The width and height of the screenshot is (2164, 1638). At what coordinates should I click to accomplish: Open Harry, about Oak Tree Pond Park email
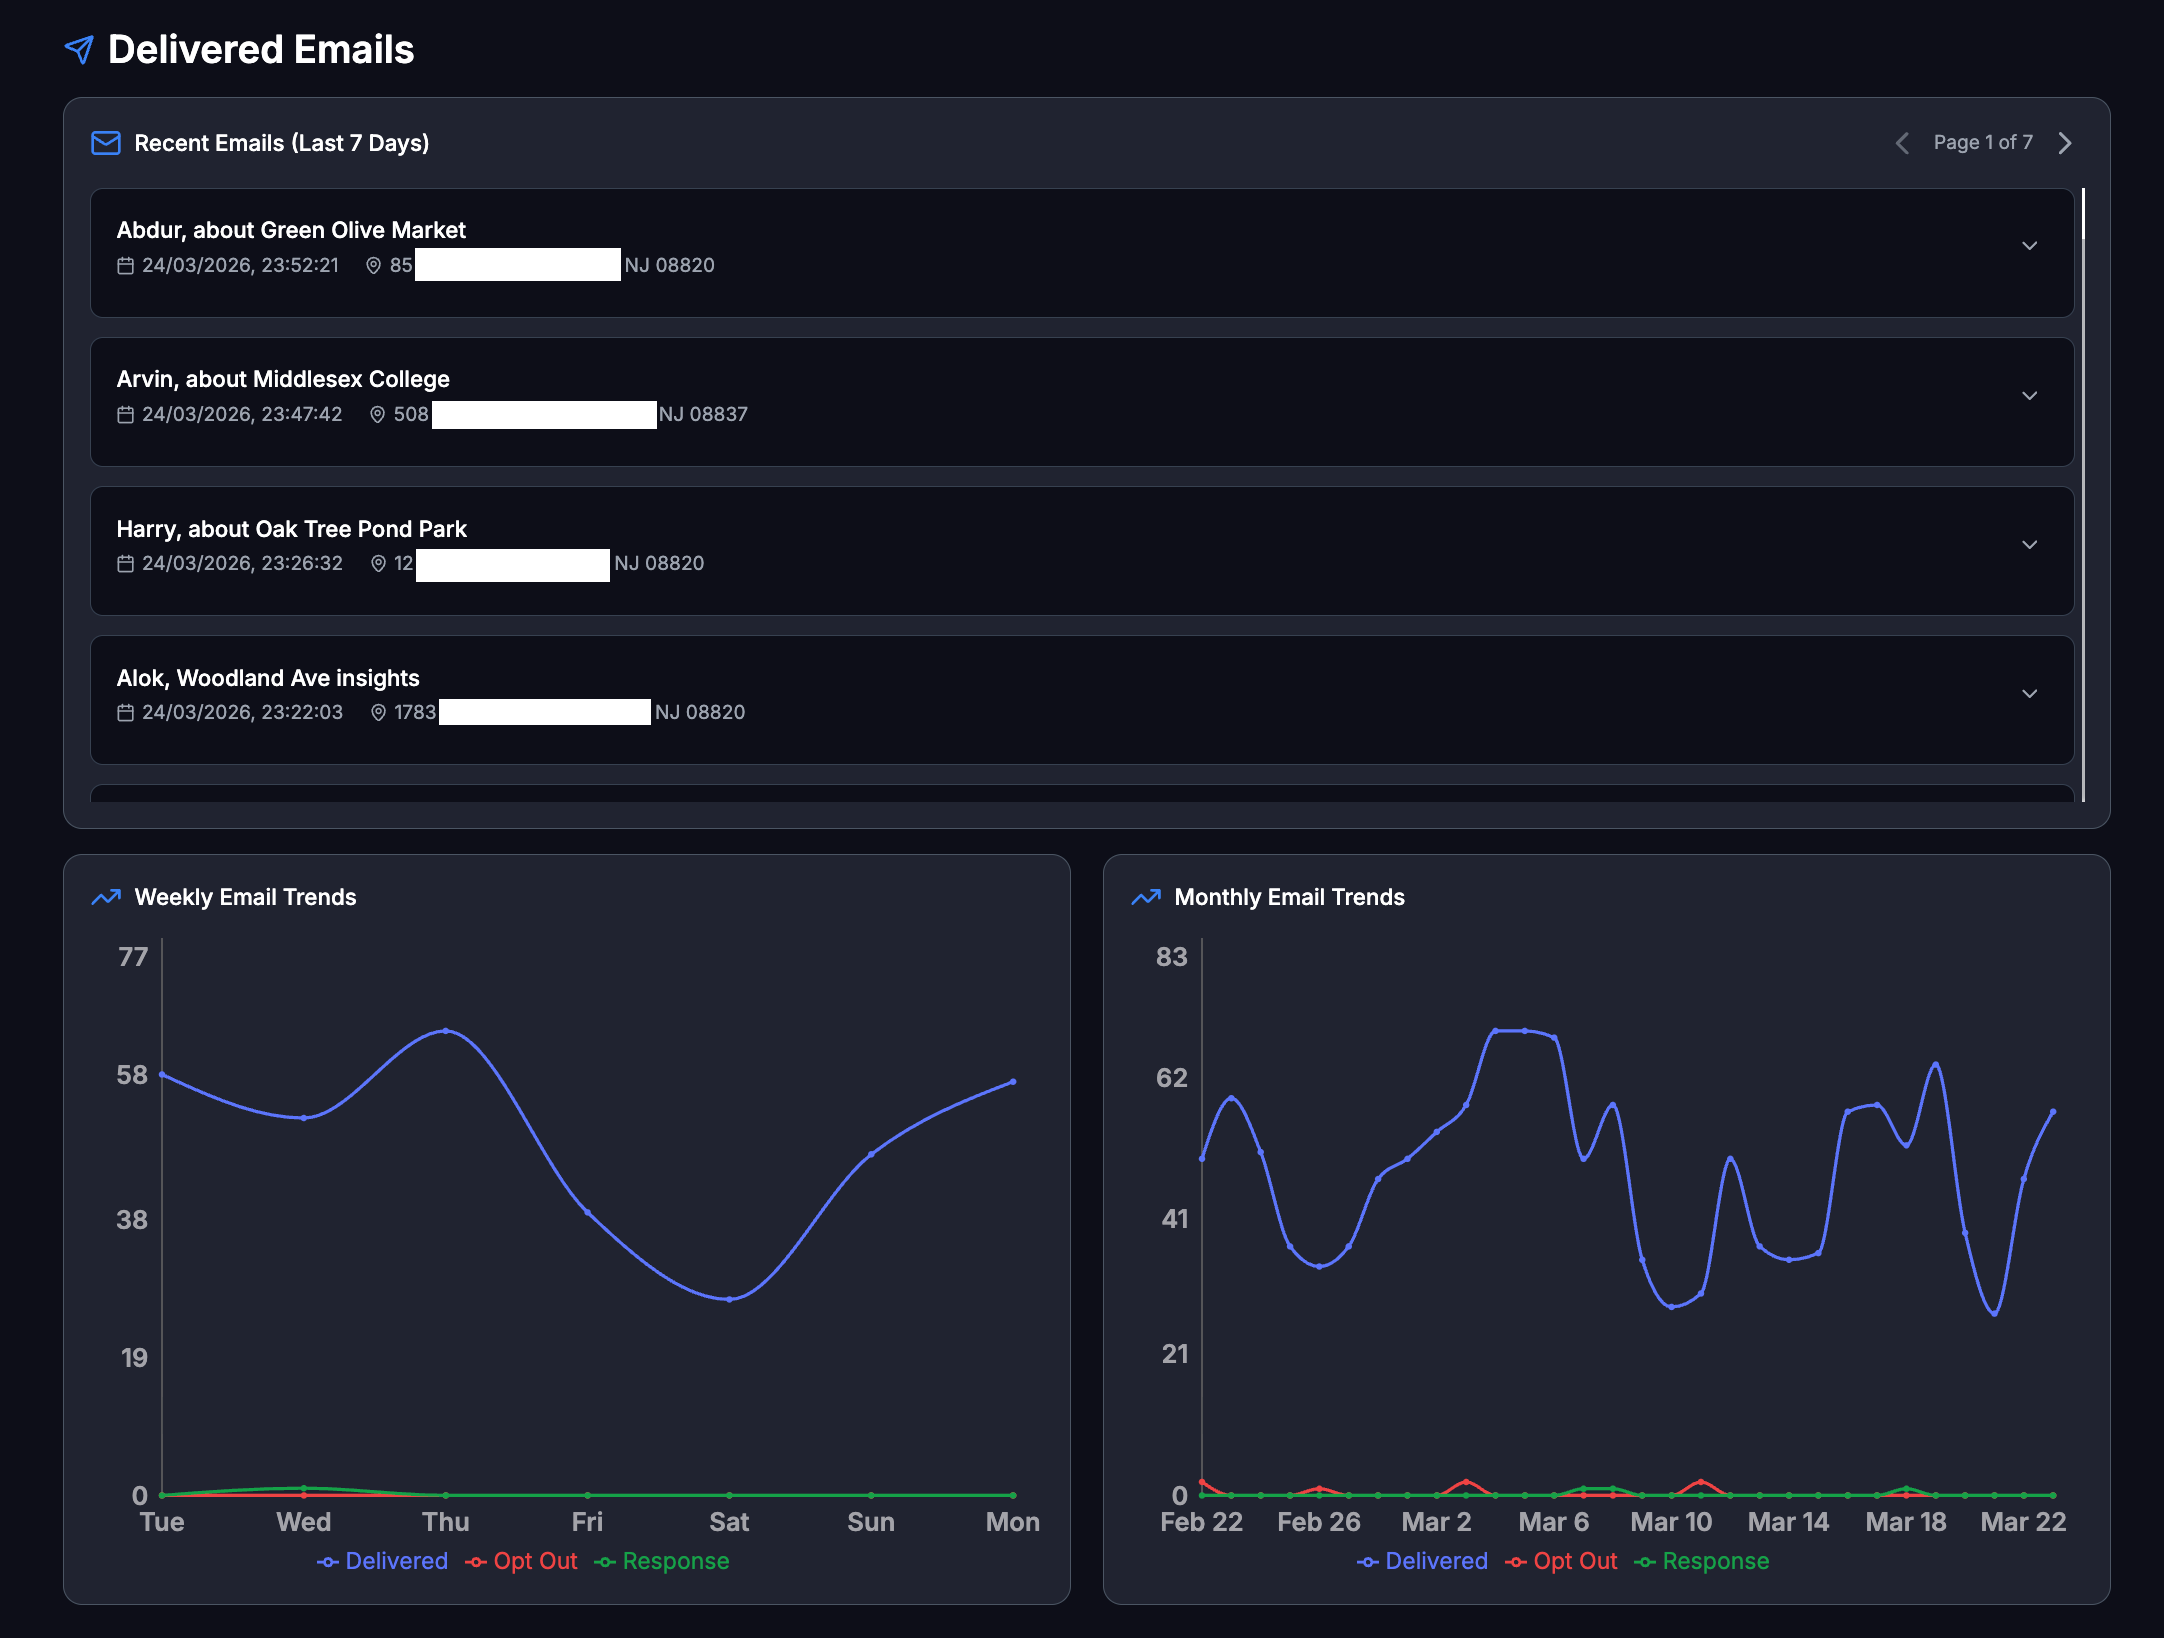coord(292,529)
